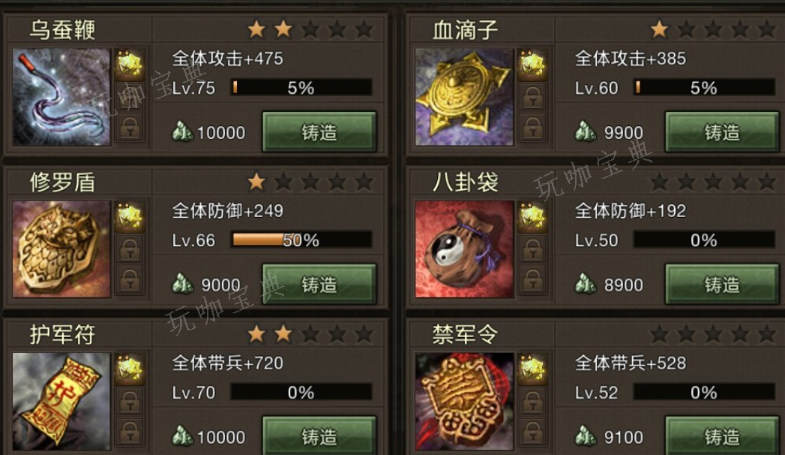785x455 pixels.
Task: Select the gold gem slot beside 乌蚕鞭
Action: point(130,65)
